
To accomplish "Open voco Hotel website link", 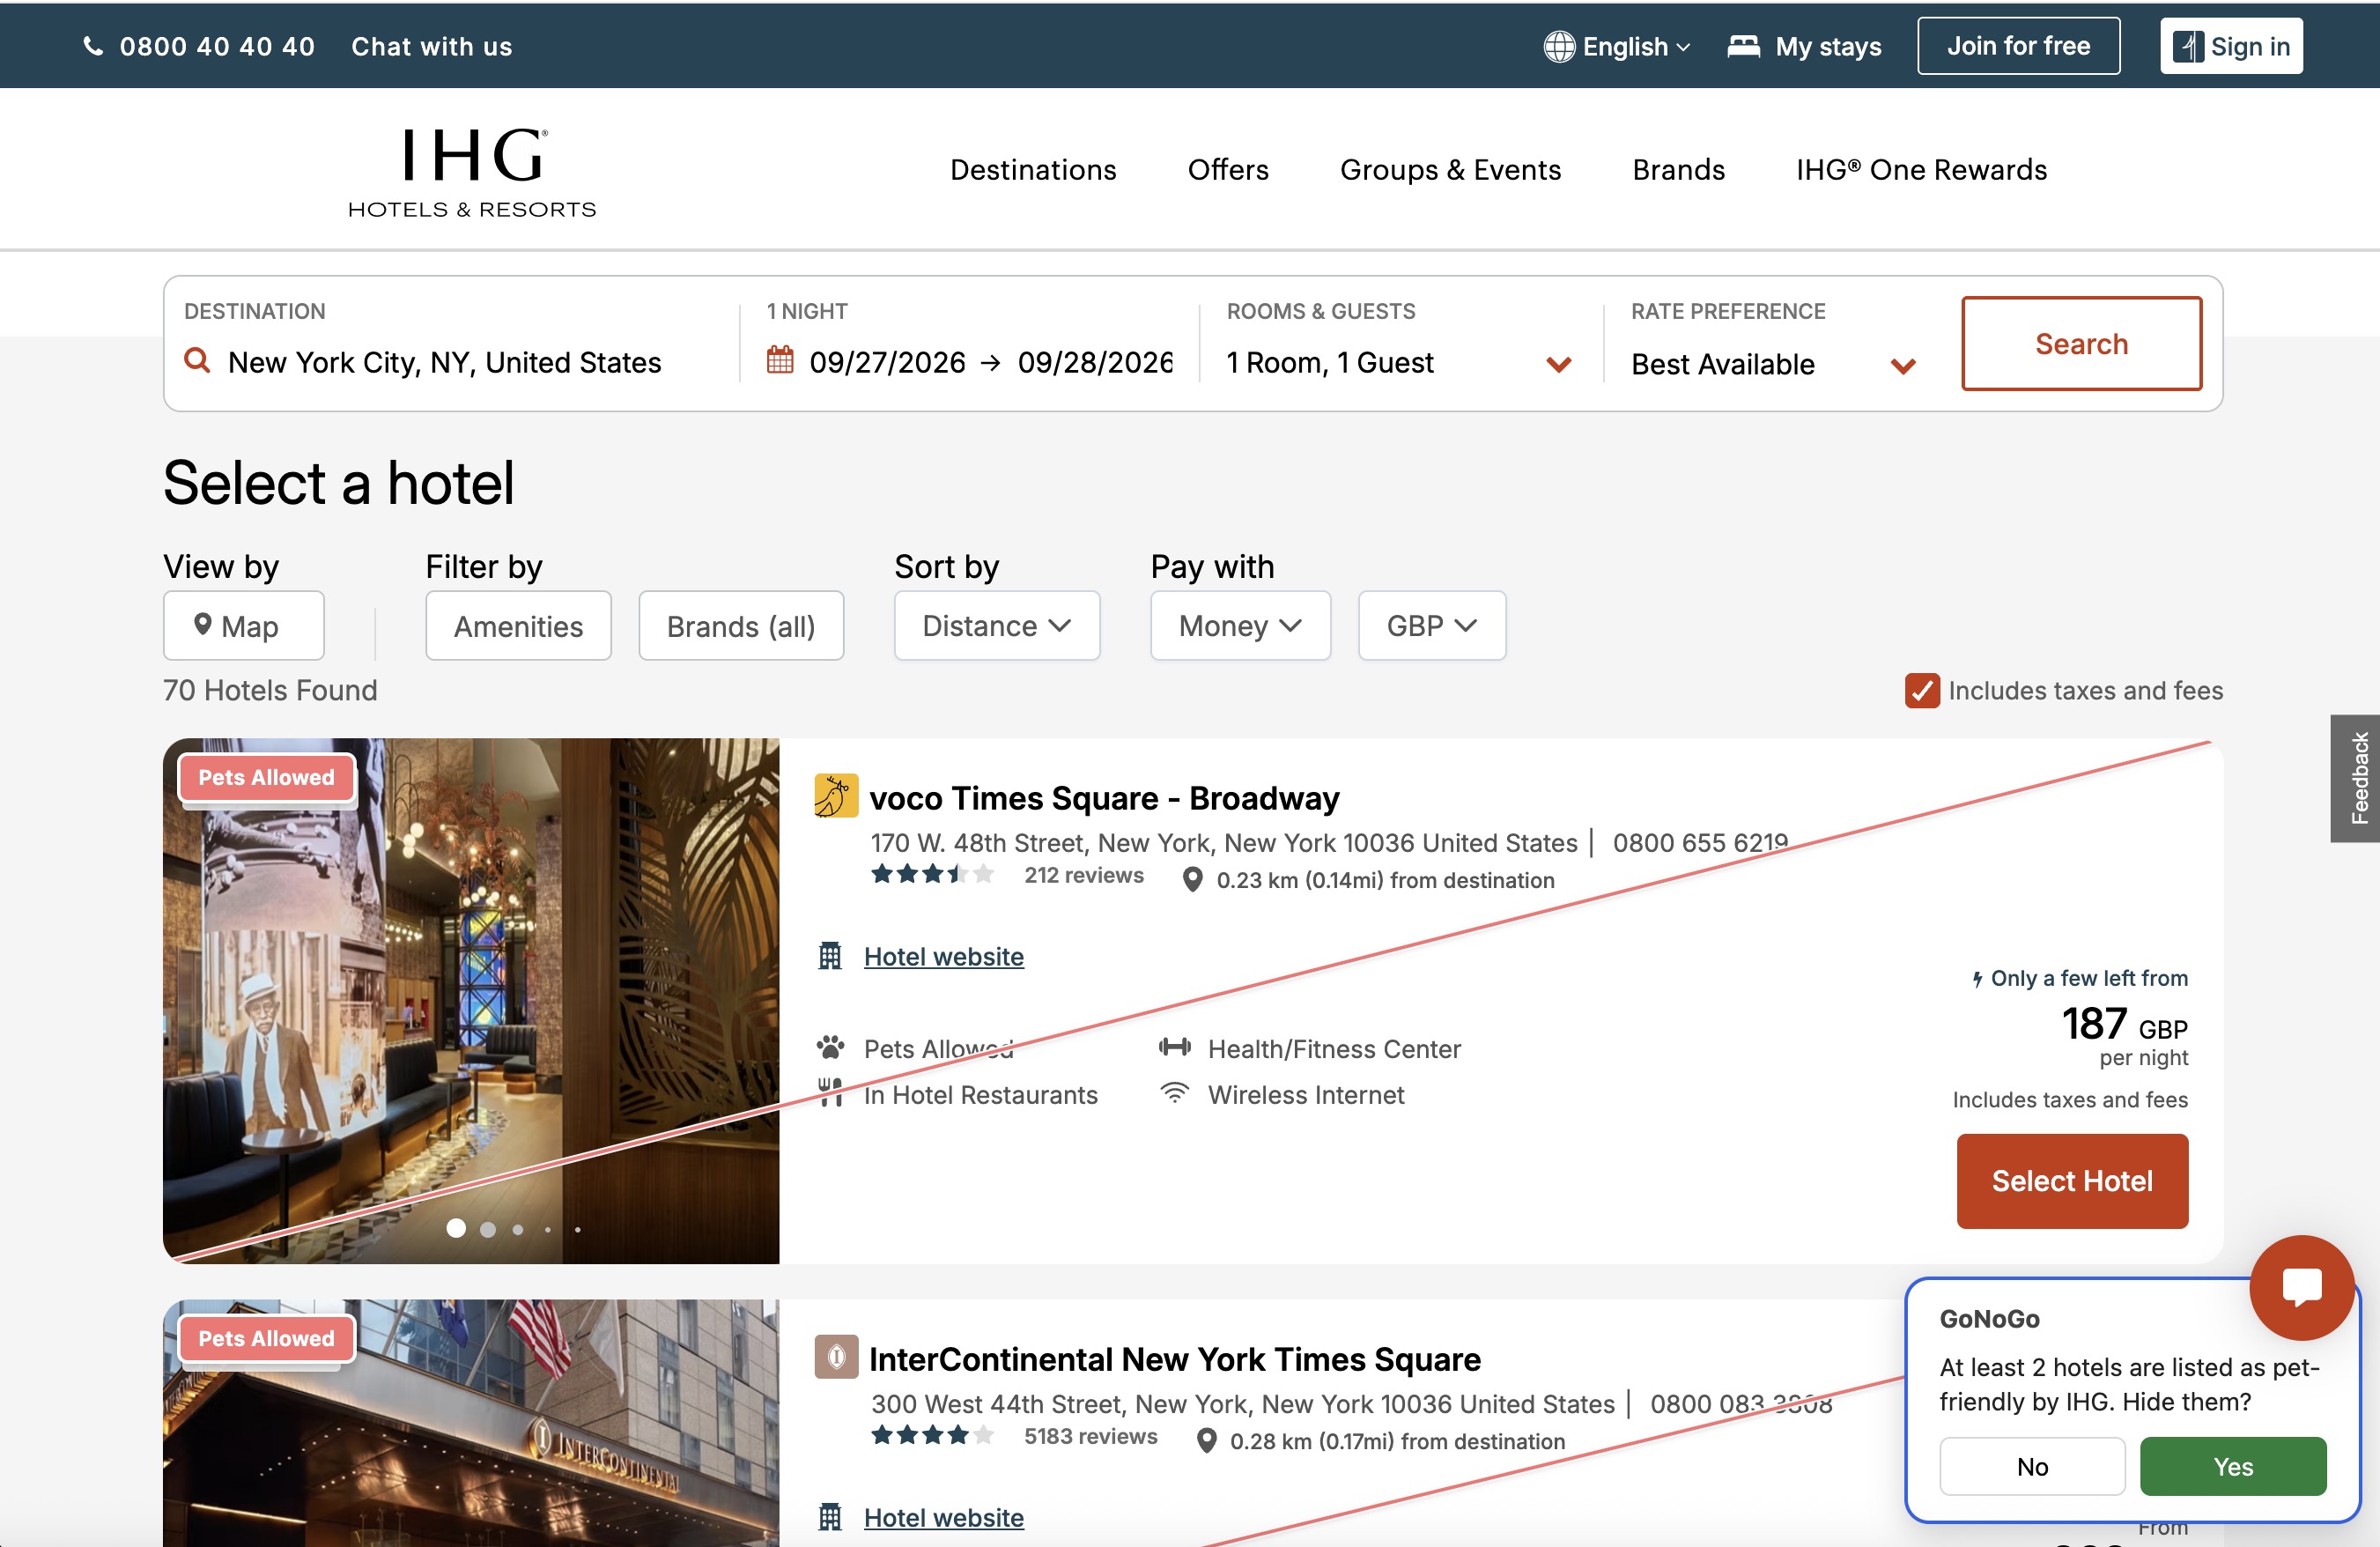I will [x=943, y=956].
